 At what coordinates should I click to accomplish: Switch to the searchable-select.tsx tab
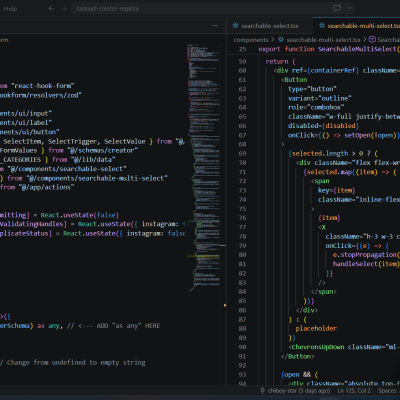pos(265,26)
